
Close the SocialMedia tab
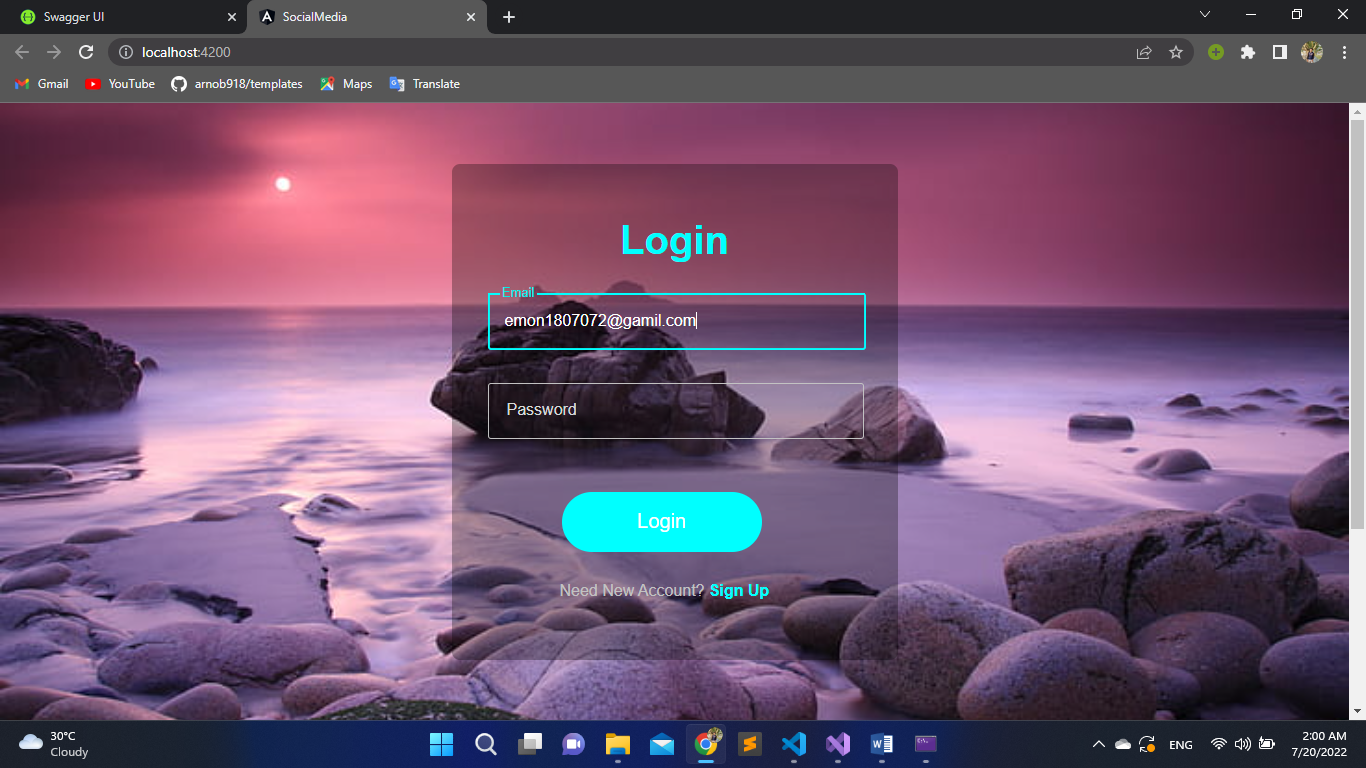tap(471, 17)
